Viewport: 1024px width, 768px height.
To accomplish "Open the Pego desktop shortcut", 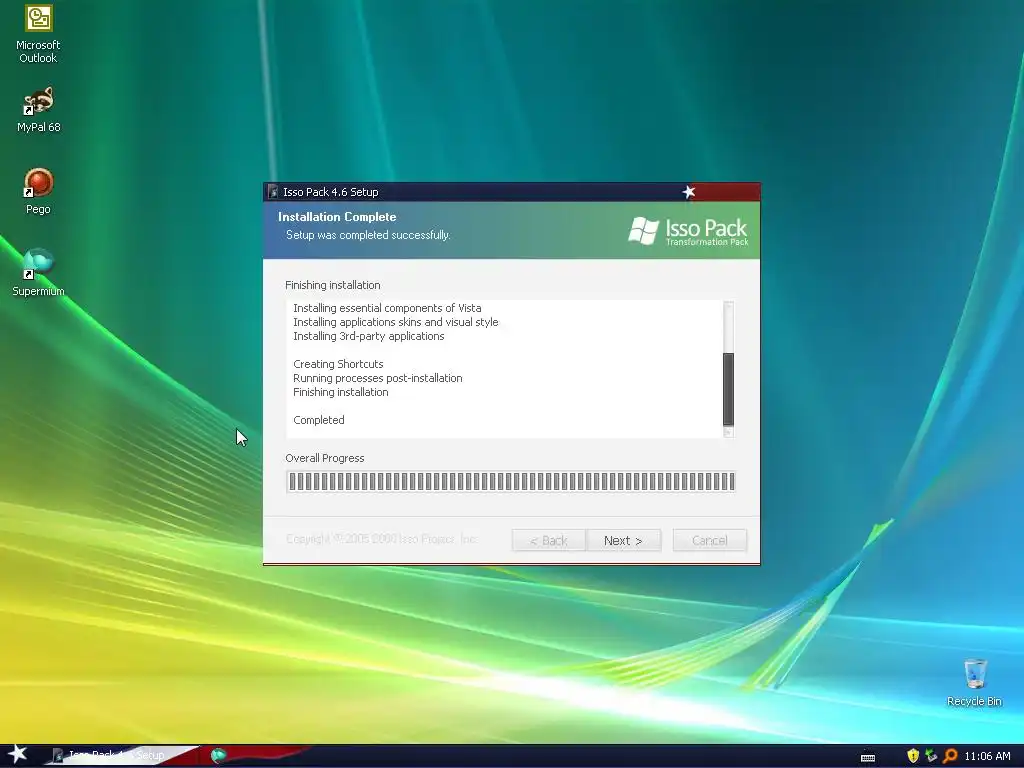I will [x=38, y=191].
